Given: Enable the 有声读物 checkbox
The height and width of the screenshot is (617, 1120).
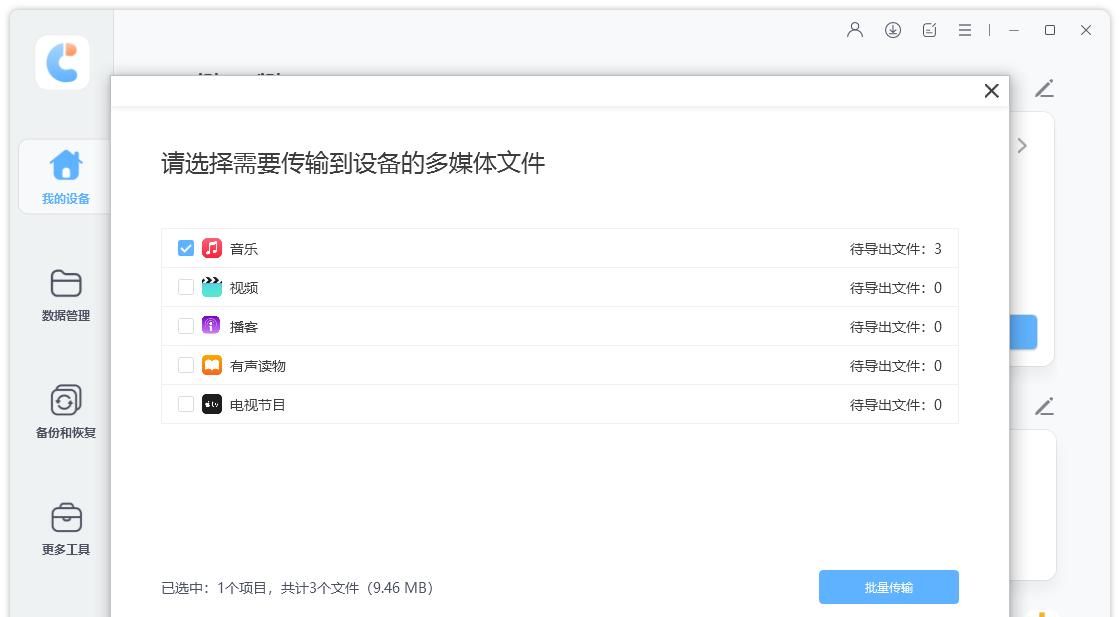Looking at the screenshot, I should [185, 365].
